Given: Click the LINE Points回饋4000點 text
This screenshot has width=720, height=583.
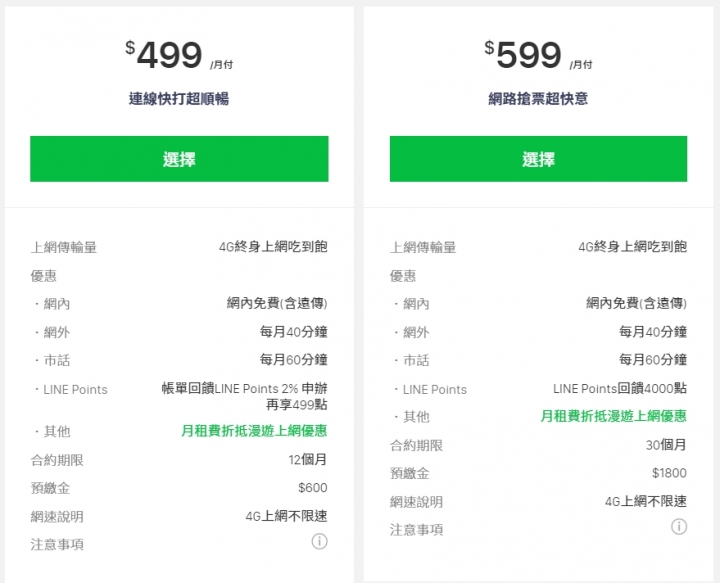Looking at the screenshot, I should point(620,388).
